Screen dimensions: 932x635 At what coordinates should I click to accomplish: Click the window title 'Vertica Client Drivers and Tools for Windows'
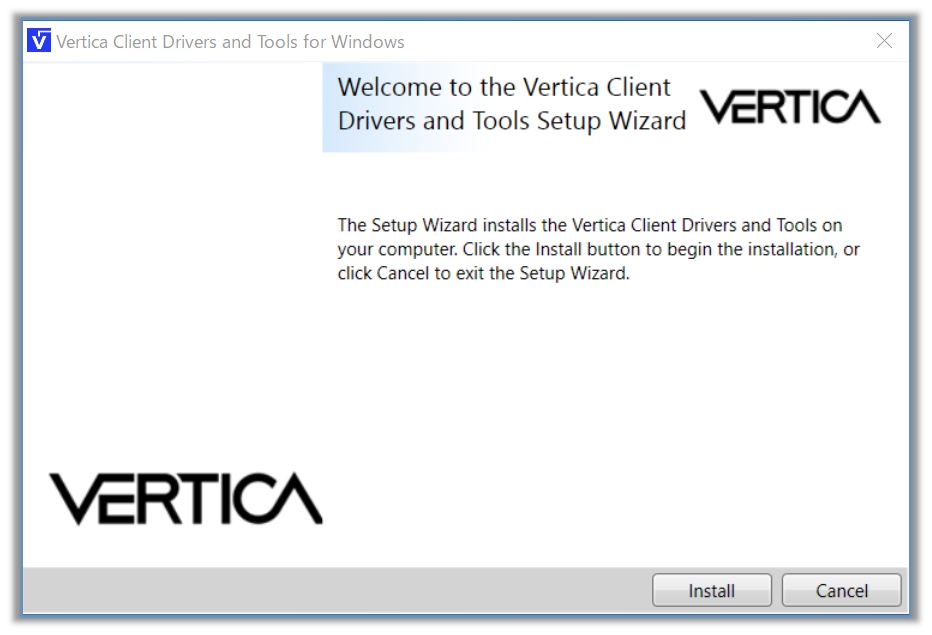(x=230, y=42)
